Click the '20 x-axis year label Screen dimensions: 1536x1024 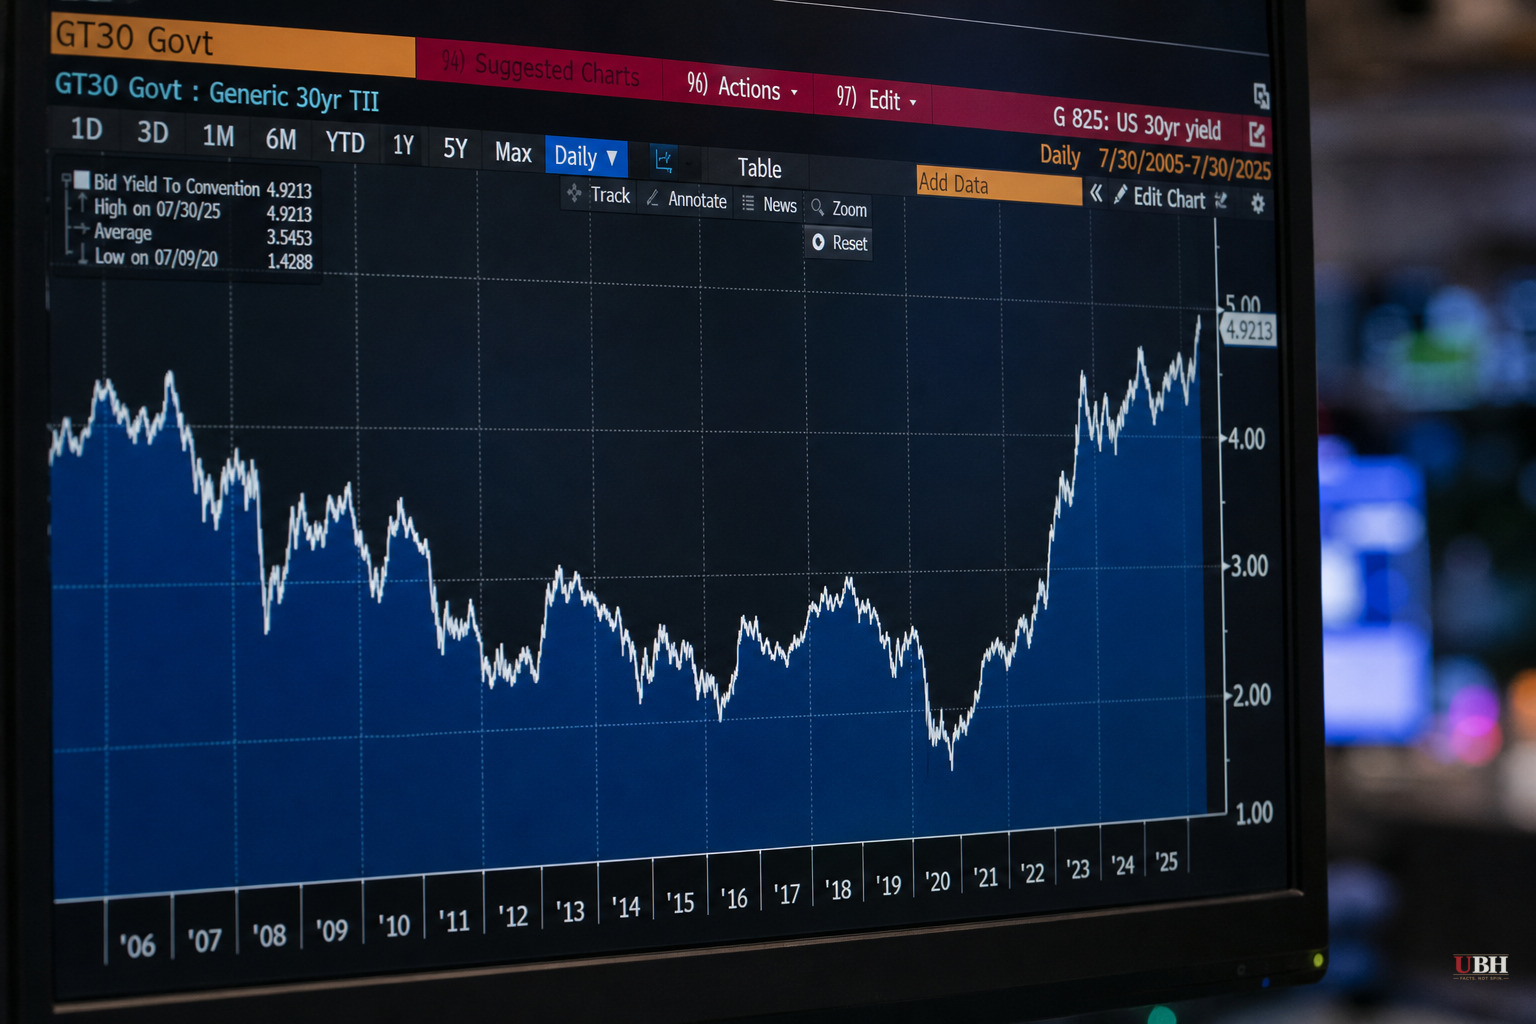coord(937,881)
